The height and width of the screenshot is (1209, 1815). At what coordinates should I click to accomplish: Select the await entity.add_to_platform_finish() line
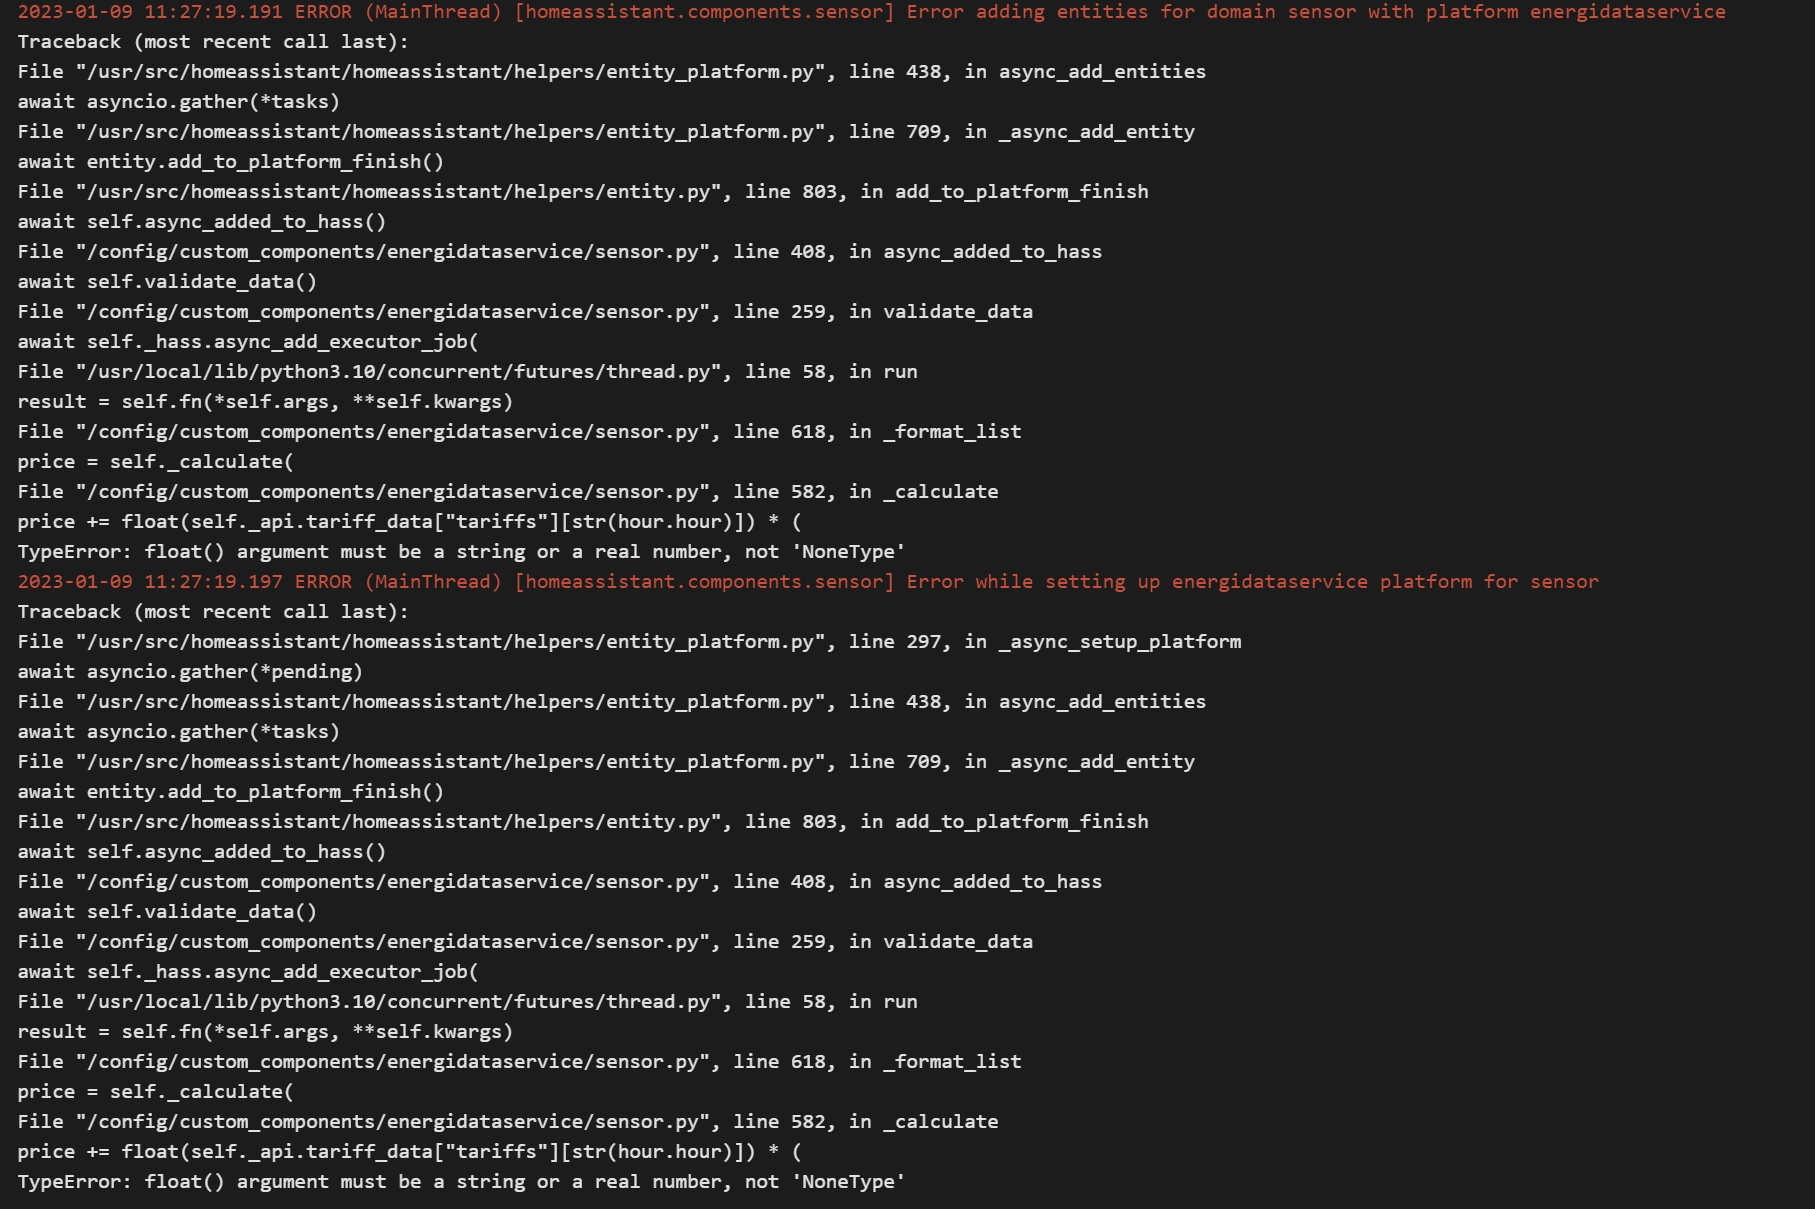click(x=230, y=161)
